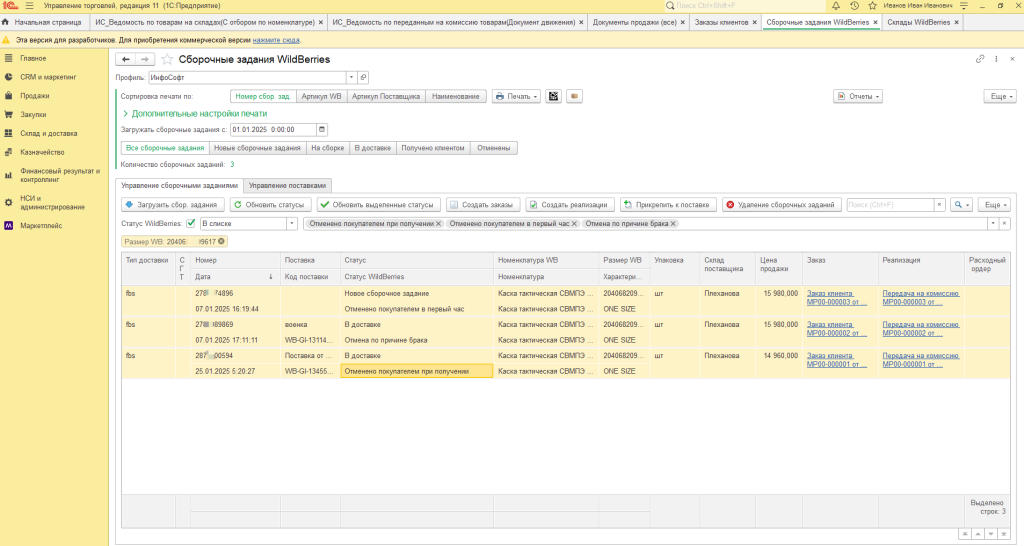The height and width of the screenshot is (546, 1024).
Task: Open Главное section in sidebar
Action: click(33, 58)
